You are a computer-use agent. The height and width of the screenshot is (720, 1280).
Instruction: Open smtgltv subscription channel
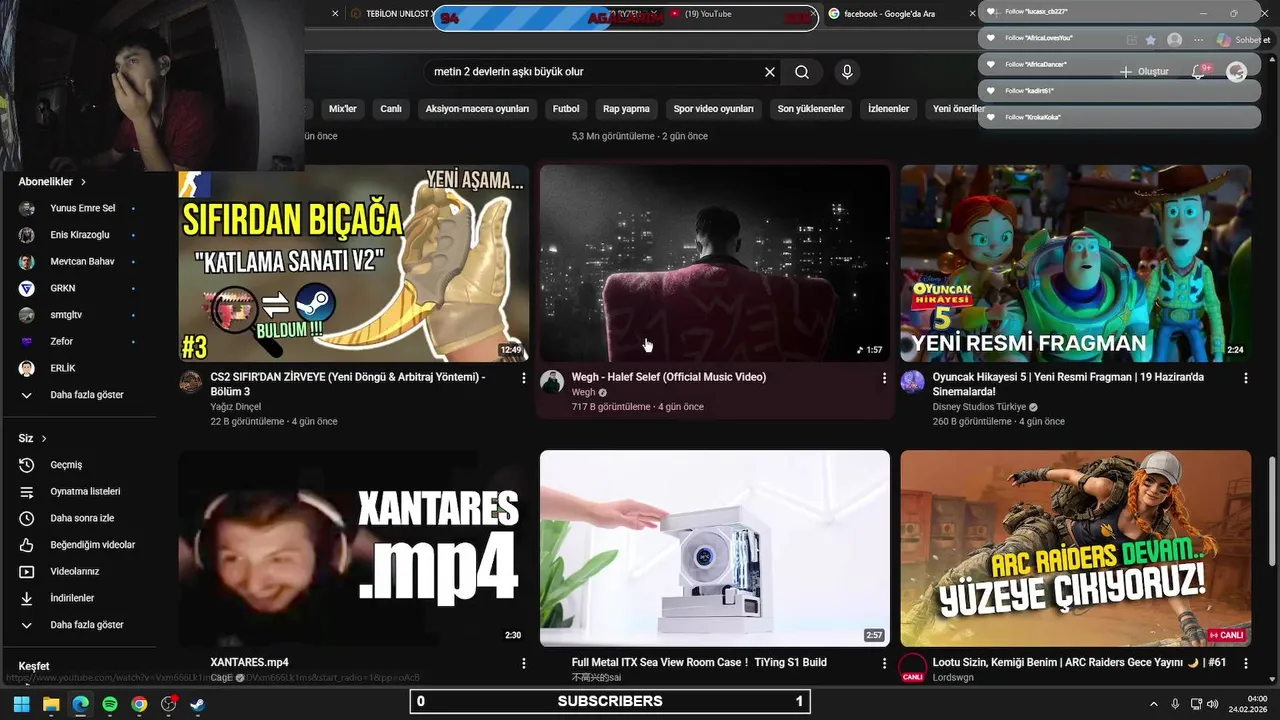point(66,315)
